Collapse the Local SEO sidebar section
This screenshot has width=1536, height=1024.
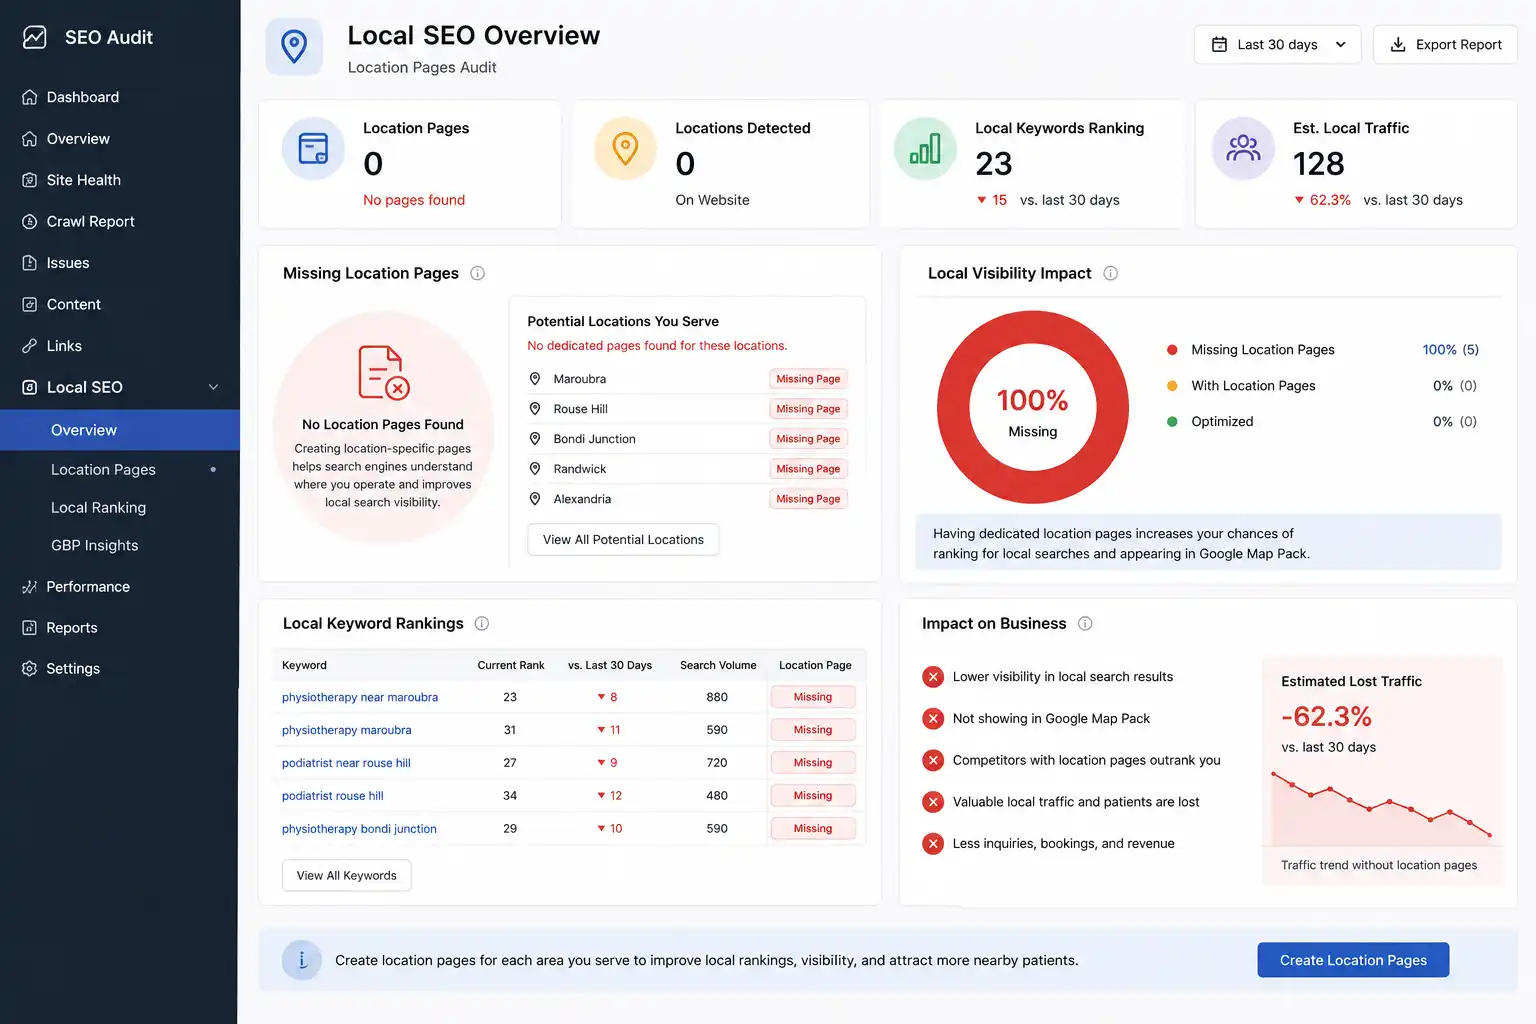[213, 387]
